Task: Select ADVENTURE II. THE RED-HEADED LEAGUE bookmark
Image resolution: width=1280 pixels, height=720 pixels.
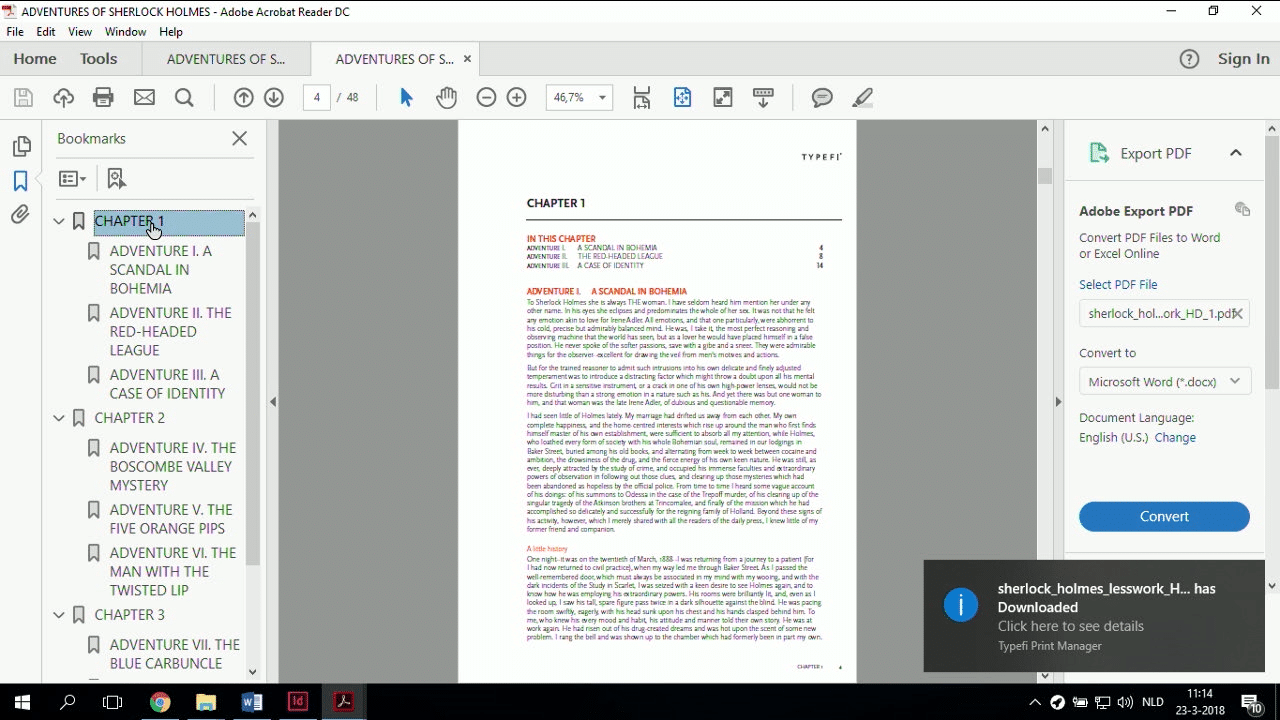Action: (171, 332)
